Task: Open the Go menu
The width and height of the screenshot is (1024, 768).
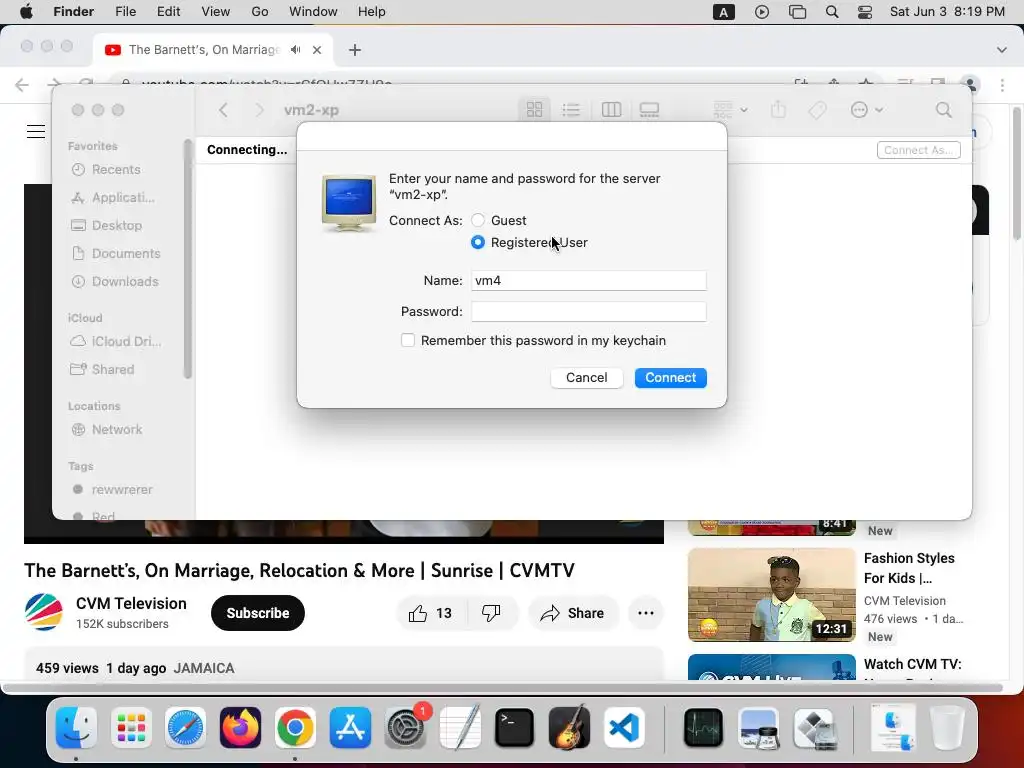Action: 259,12
